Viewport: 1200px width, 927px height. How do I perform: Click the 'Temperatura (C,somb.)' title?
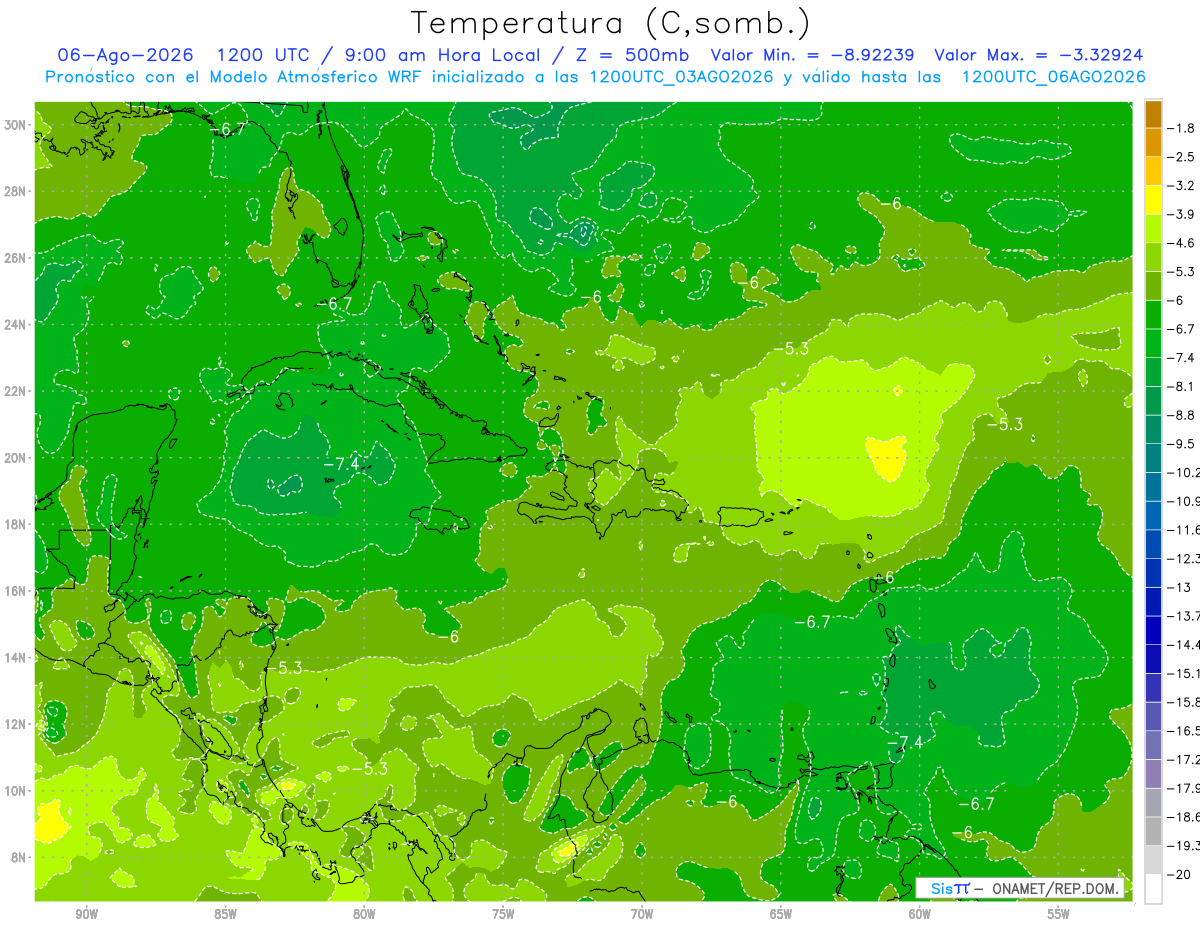tap(610, 23)
